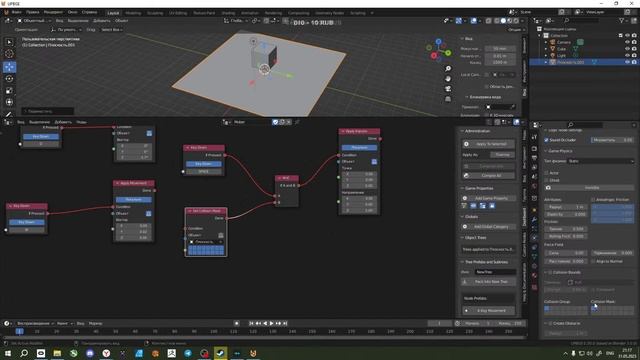Select the Select Box tool arrow icon
Screen dimensions: 640x360
9,42
